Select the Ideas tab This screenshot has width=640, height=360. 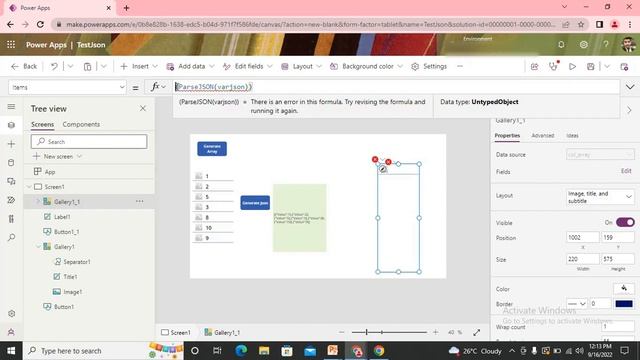[x=572, y=136]
